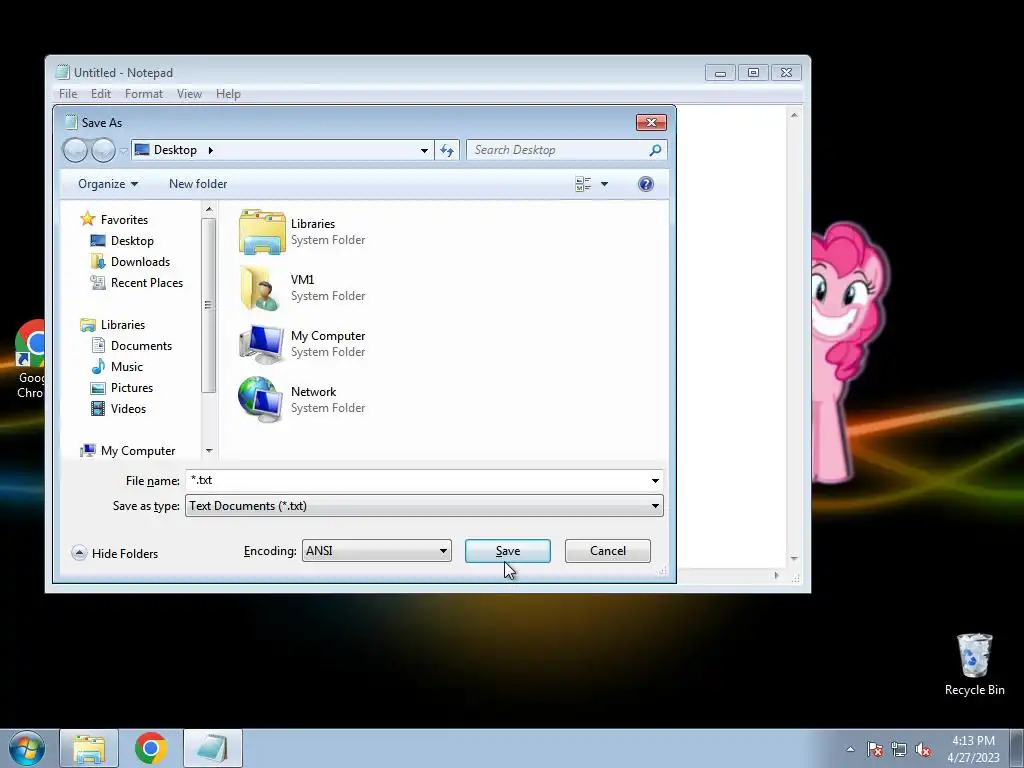Open the Libraries system folder icon
Viewport: 1024px width, 768px height.
(x=261, y=232)
